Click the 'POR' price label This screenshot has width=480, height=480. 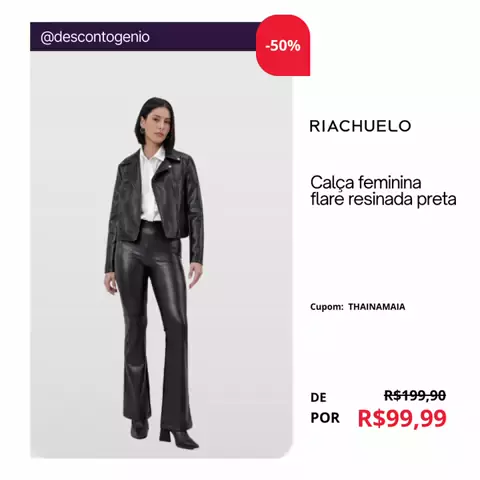pyautogui.click(x=325, y=418)
